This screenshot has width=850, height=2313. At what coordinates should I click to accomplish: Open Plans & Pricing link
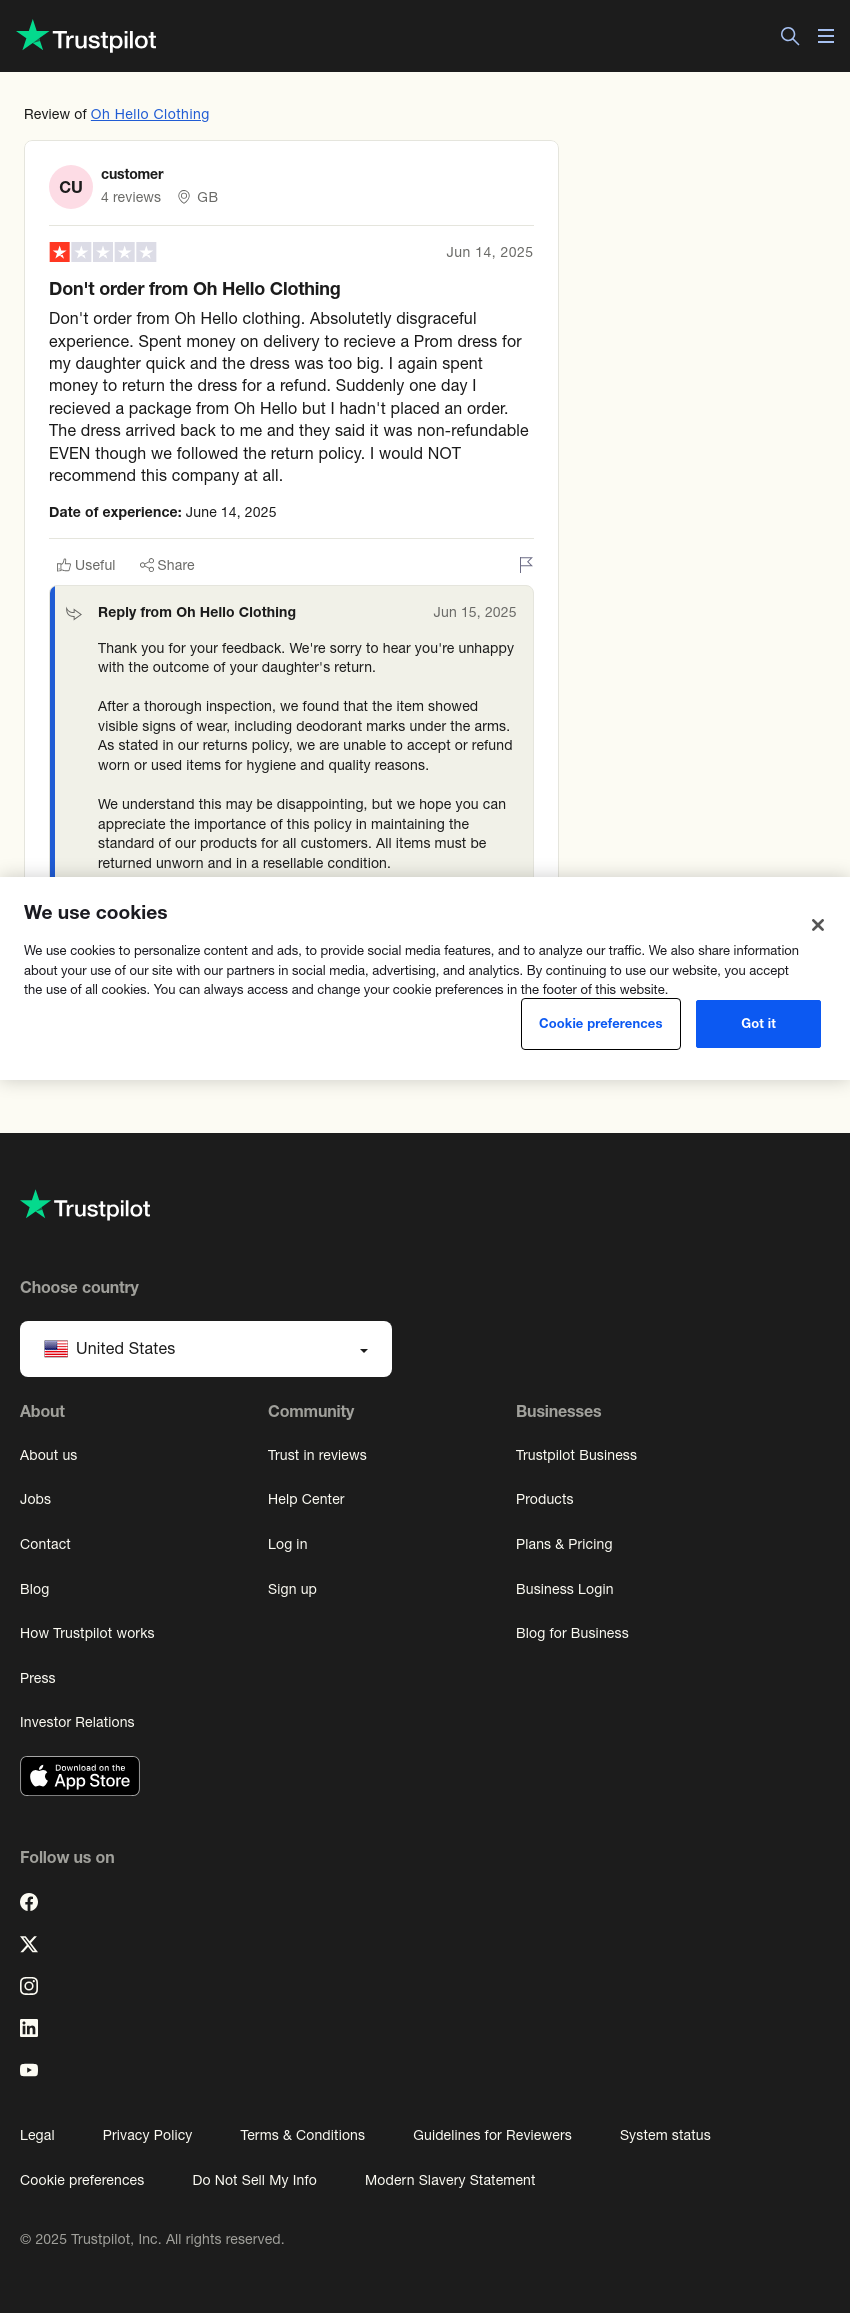tap(564, 1544)
